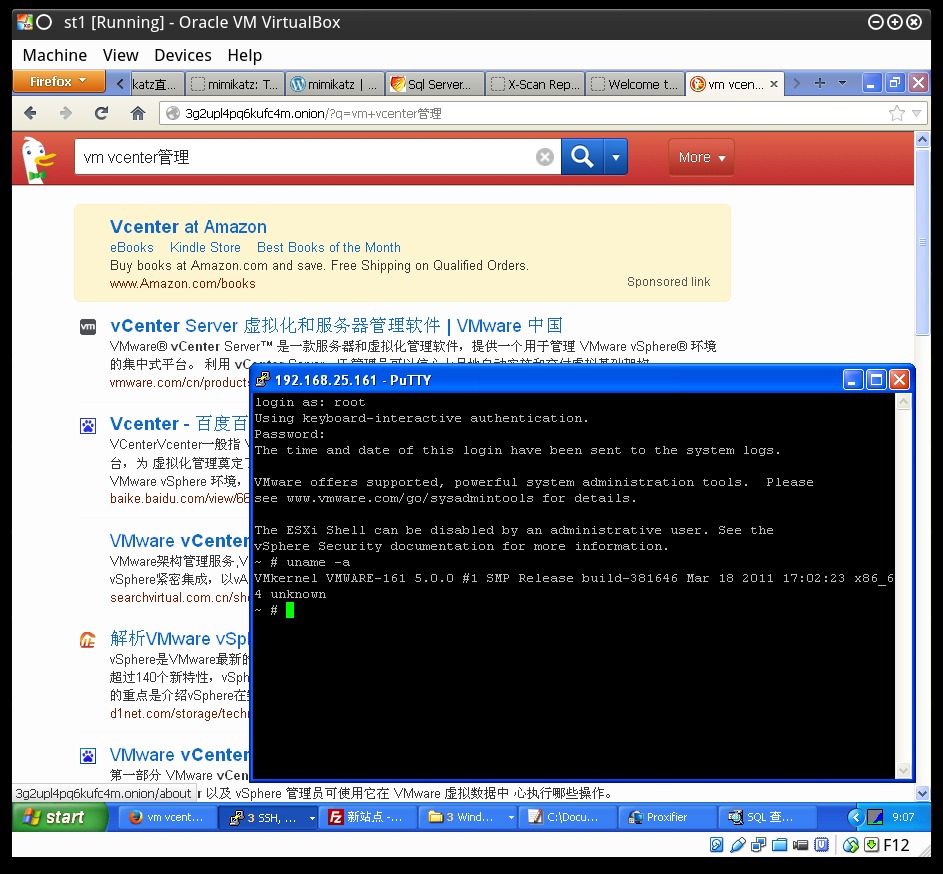Screen dimensions: 943x874
Task: Click the VirtualBox mouse integration status icon
Action: click(x=850, y=845)
